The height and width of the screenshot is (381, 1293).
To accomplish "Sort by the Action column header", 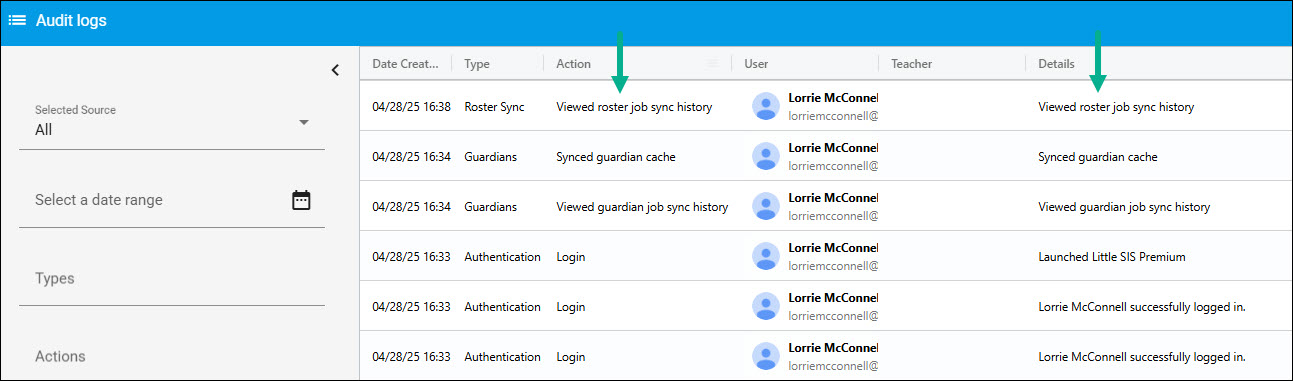I will (573, 64).
